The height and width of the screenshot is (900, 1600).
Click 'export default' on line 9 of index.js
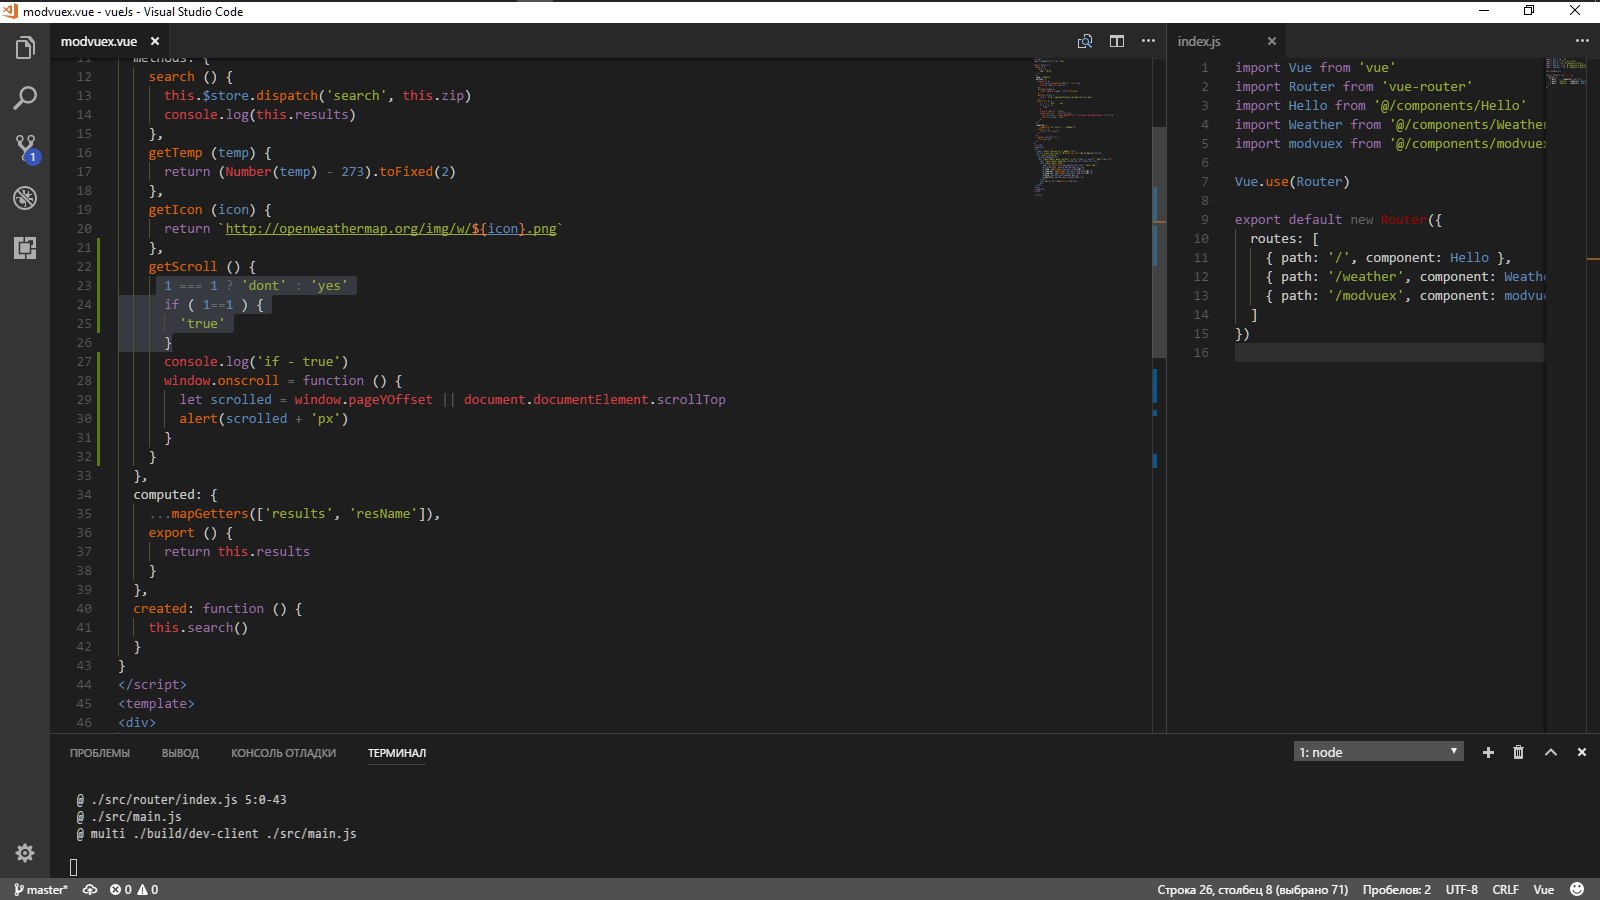pyautogui.click(x=1288, y=219)
